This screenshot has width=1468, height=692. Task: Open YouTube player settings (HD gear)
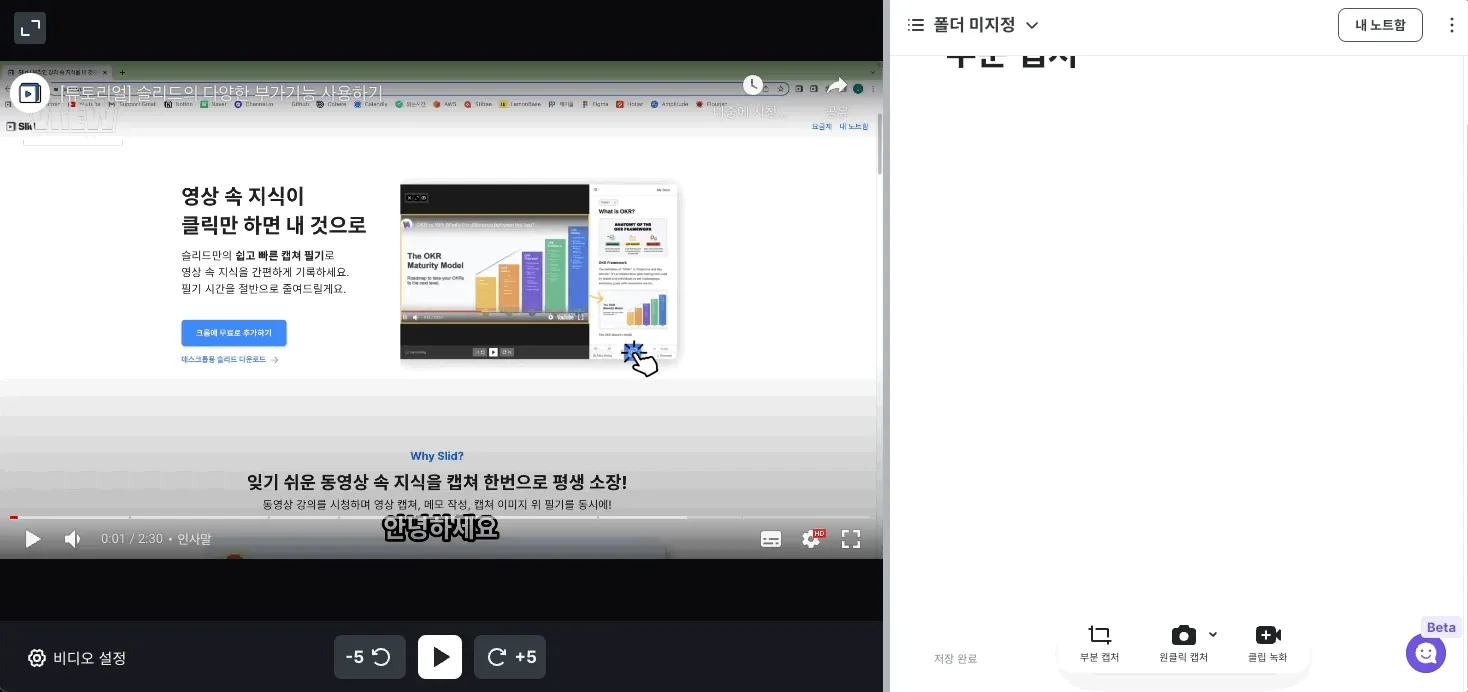point(812,539)
